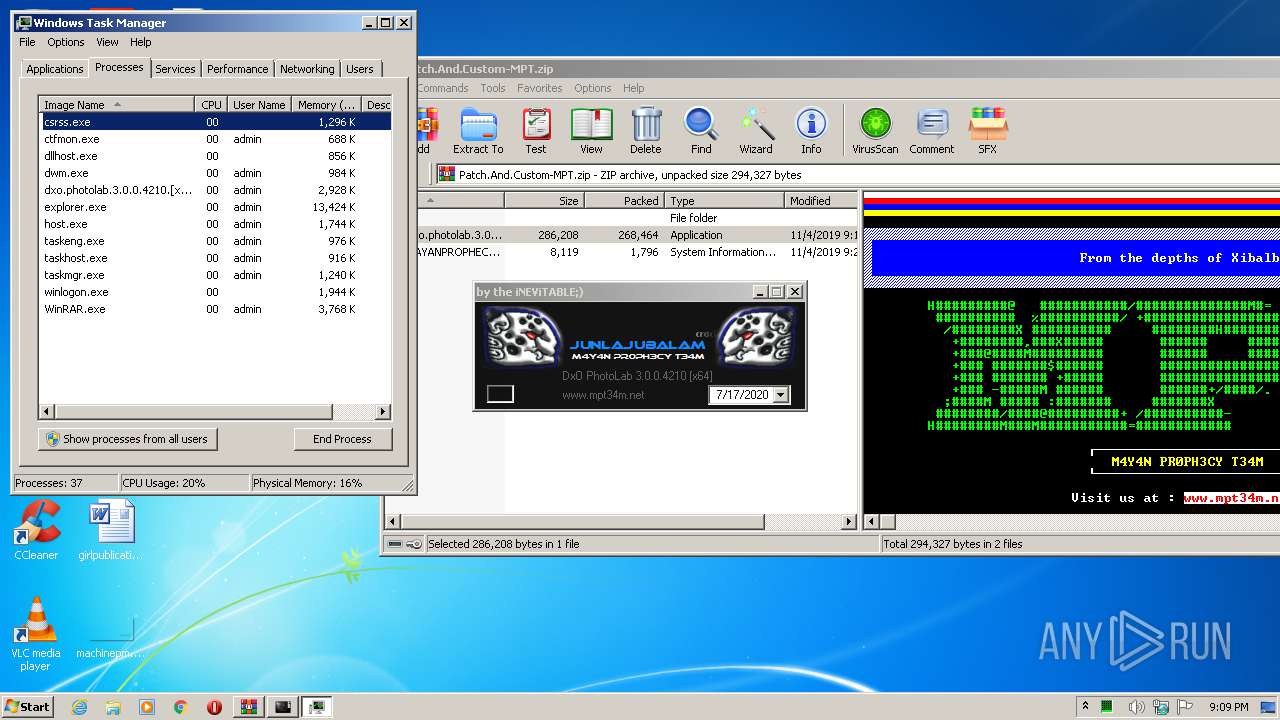The height and width of the screenshot is (720, 1280).
Task: Run VirusScan on the archive
Action: click(x=875, y=131)
